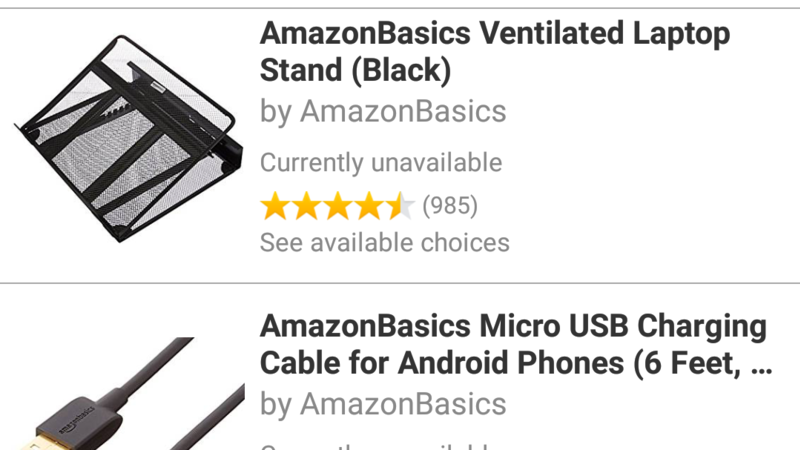Screen dimensions: 800x450
Task: Open the laptop stand product image
Action: (x=129, y=139)
